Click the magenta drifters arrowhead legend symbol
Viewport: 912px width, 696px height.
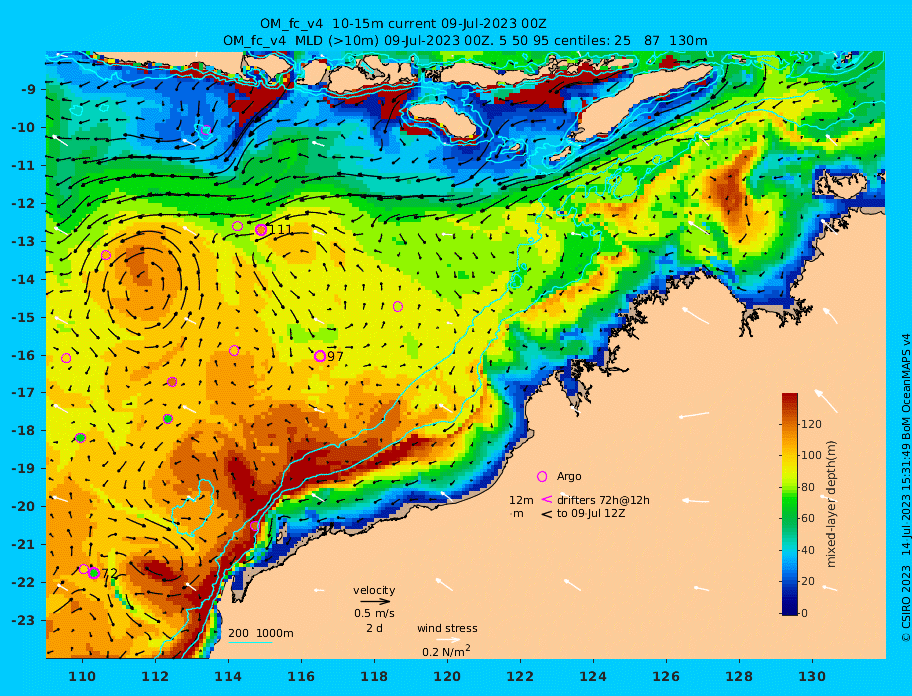click(547, 499)
